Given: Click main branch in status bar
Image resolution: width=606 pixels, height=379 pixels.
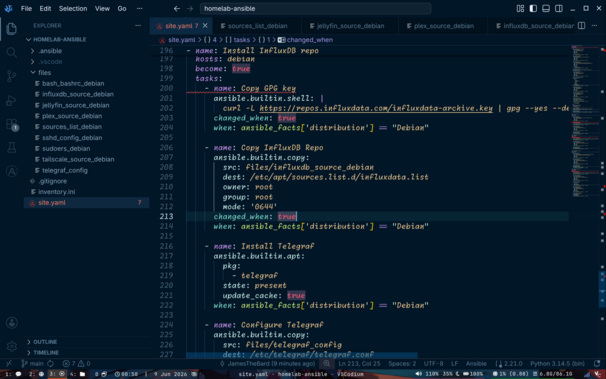Looking at the screenshot, I should 32,364.
